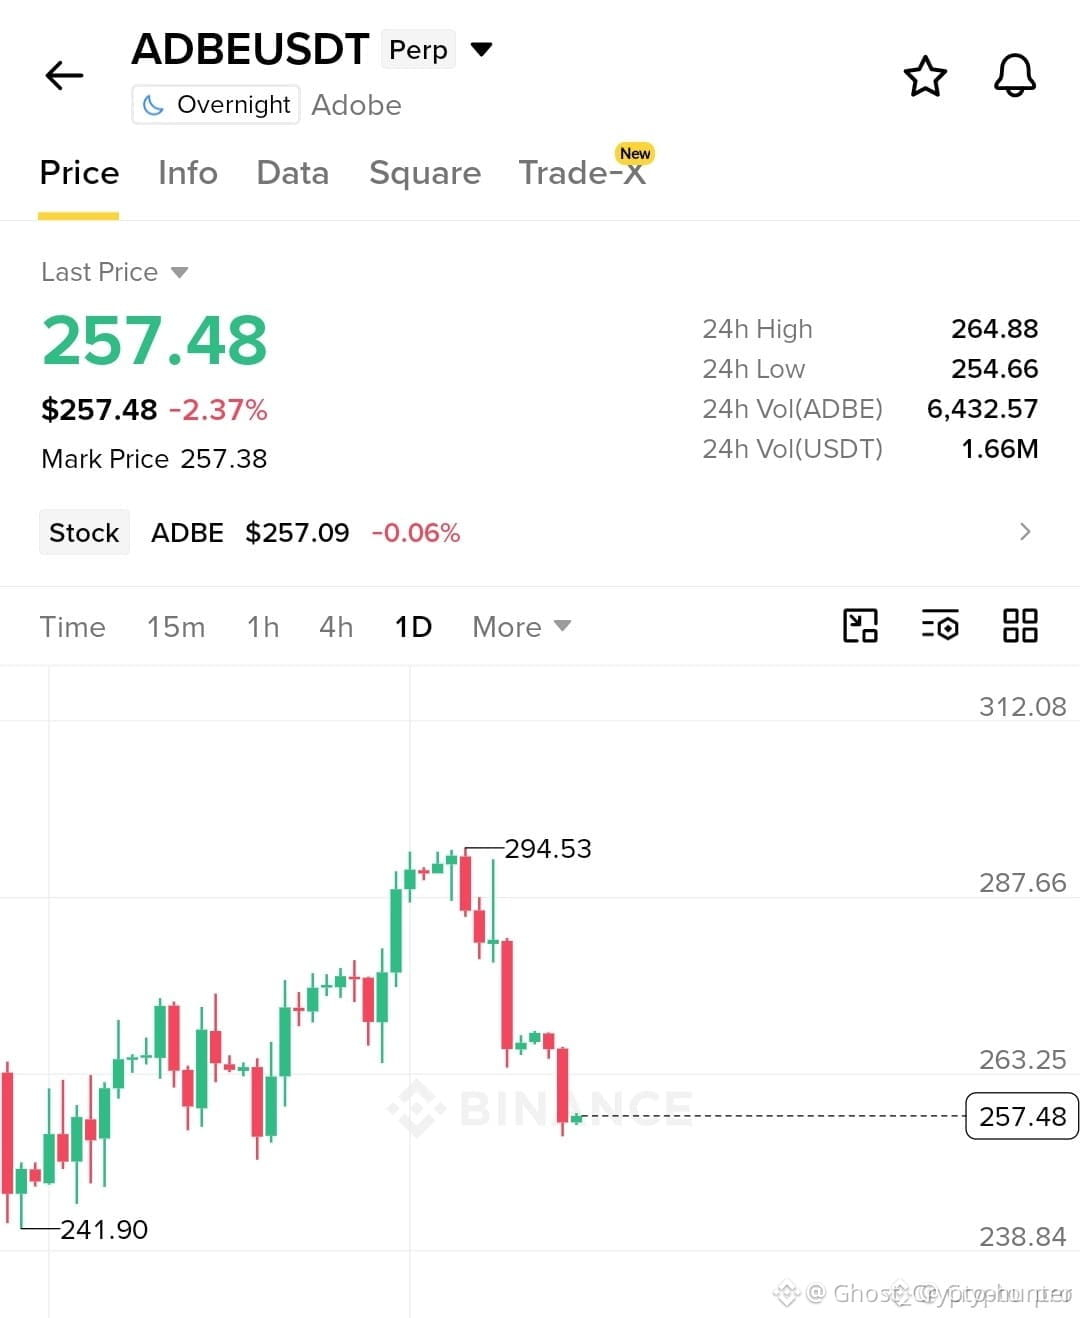Open the Square tab
The width and height of the screenshot is (1080, 1318).
(x=425, y=173)
